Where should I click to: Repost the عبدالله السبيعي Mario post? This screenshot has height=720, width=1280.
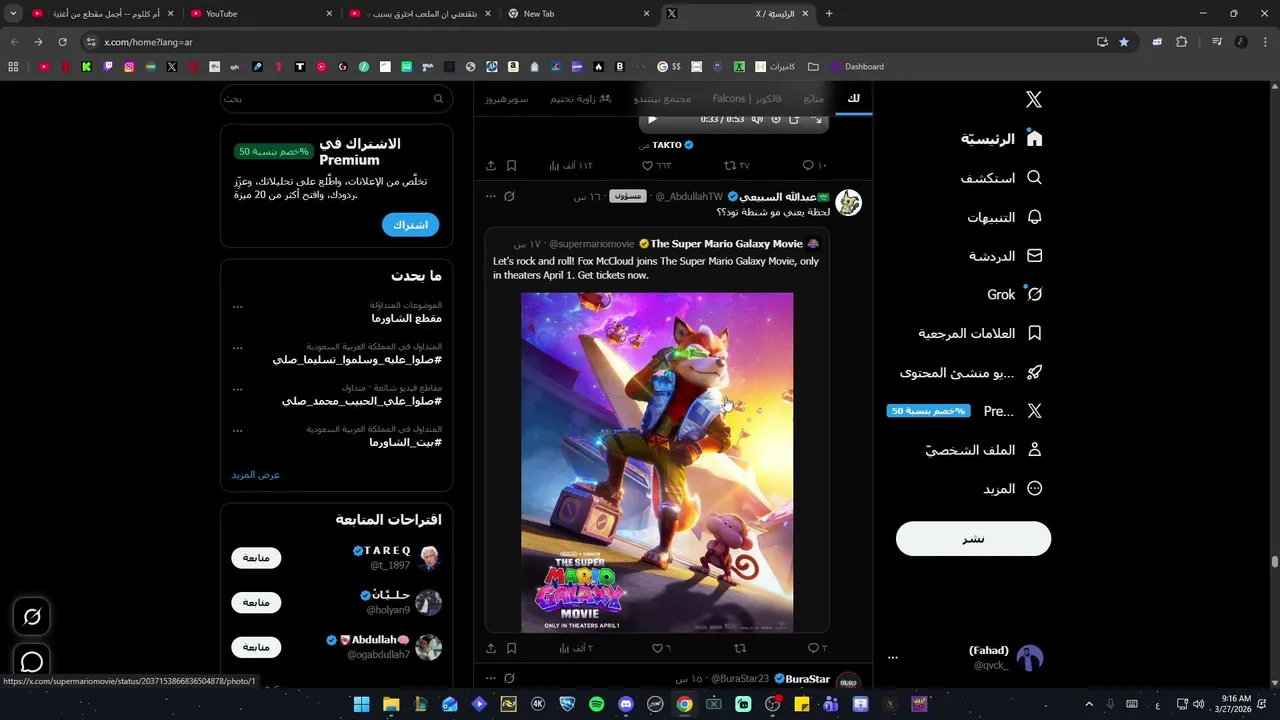point(740,648)
